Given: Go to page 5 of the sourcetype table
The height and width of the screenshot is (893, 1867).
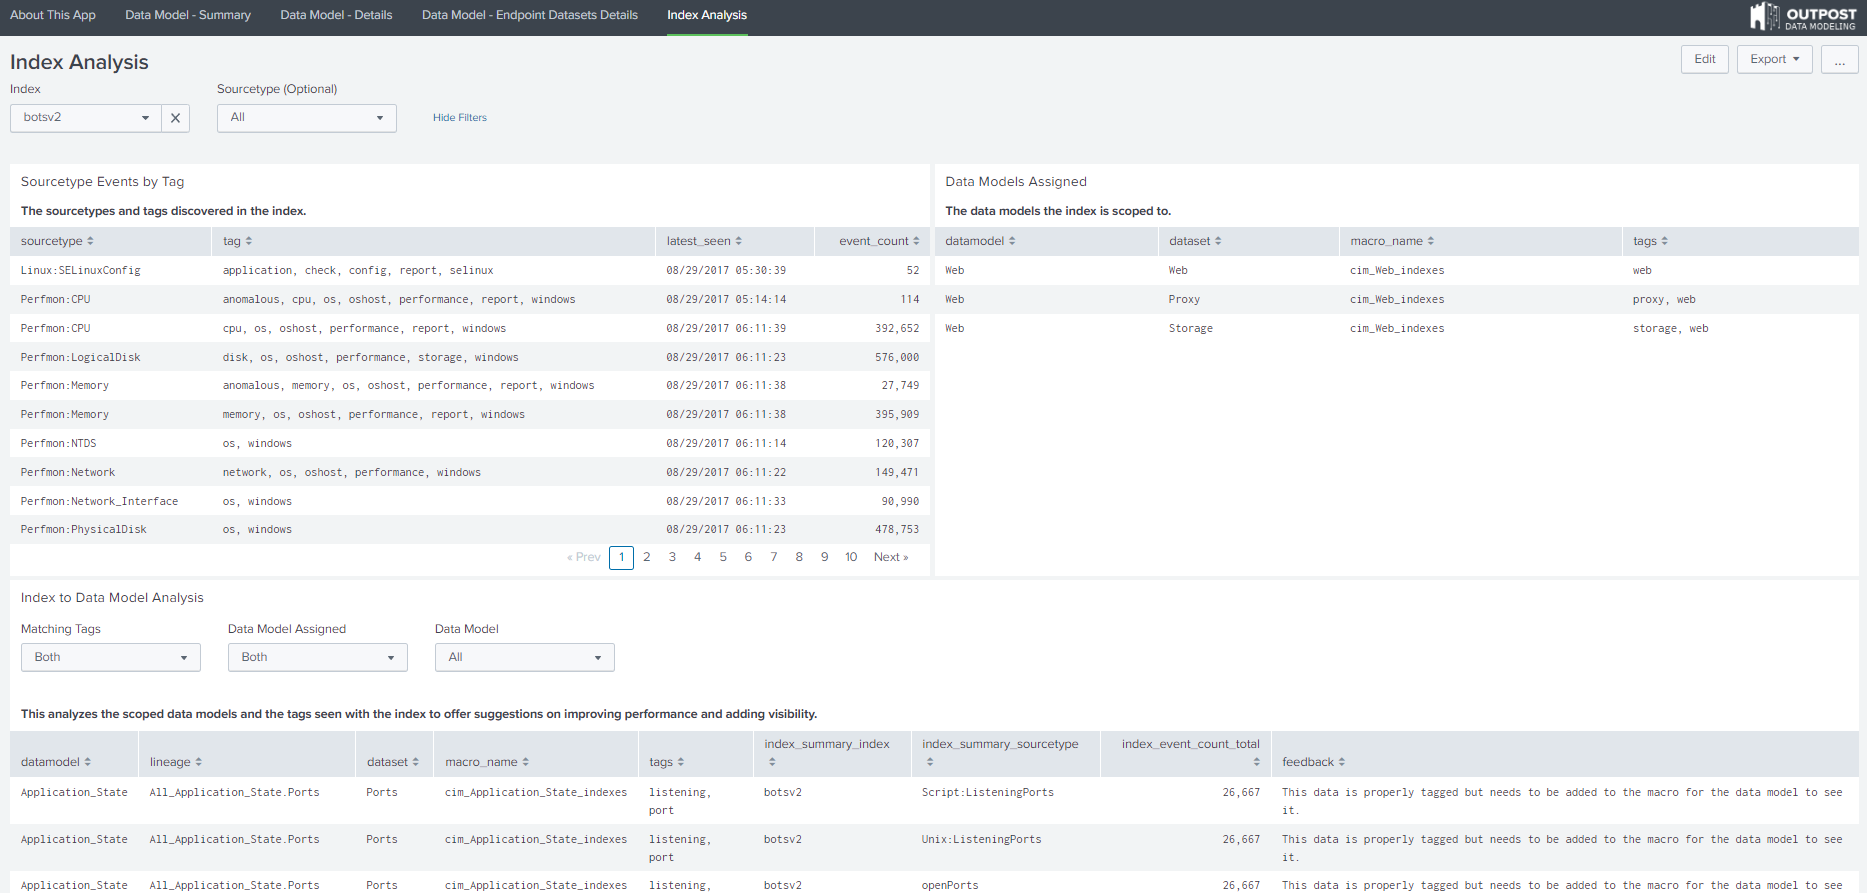Looking at the screenshot, I should tap(723, 557).
